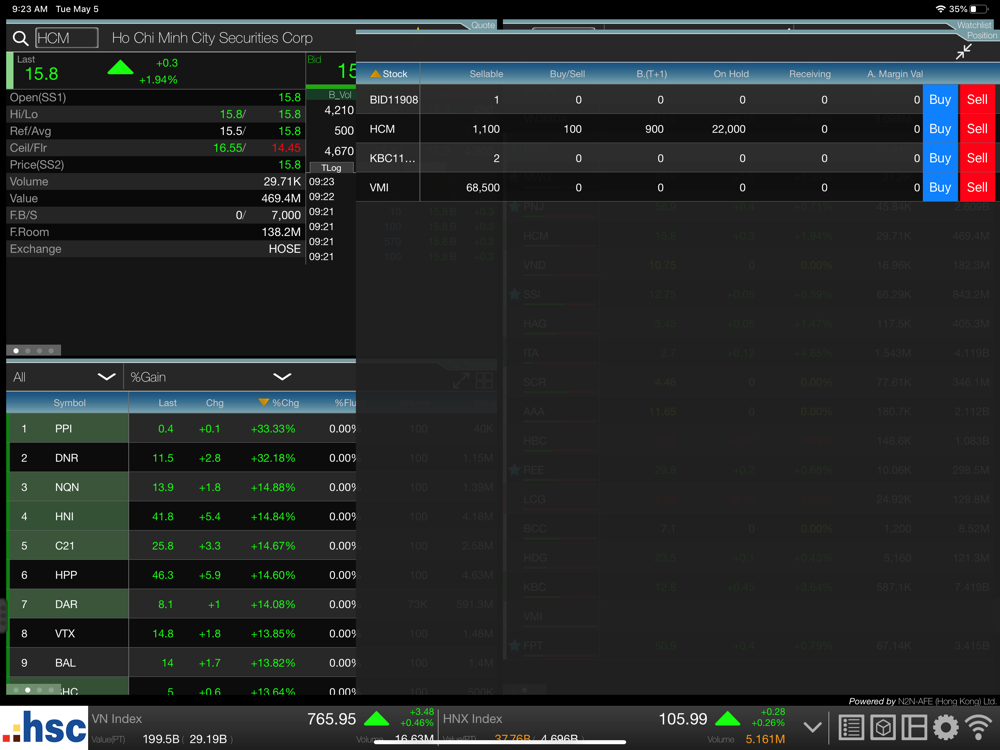Select the BID11908 stock in positions table
This screenshot has width=1000, height=750.
click(x=393, y=99)
